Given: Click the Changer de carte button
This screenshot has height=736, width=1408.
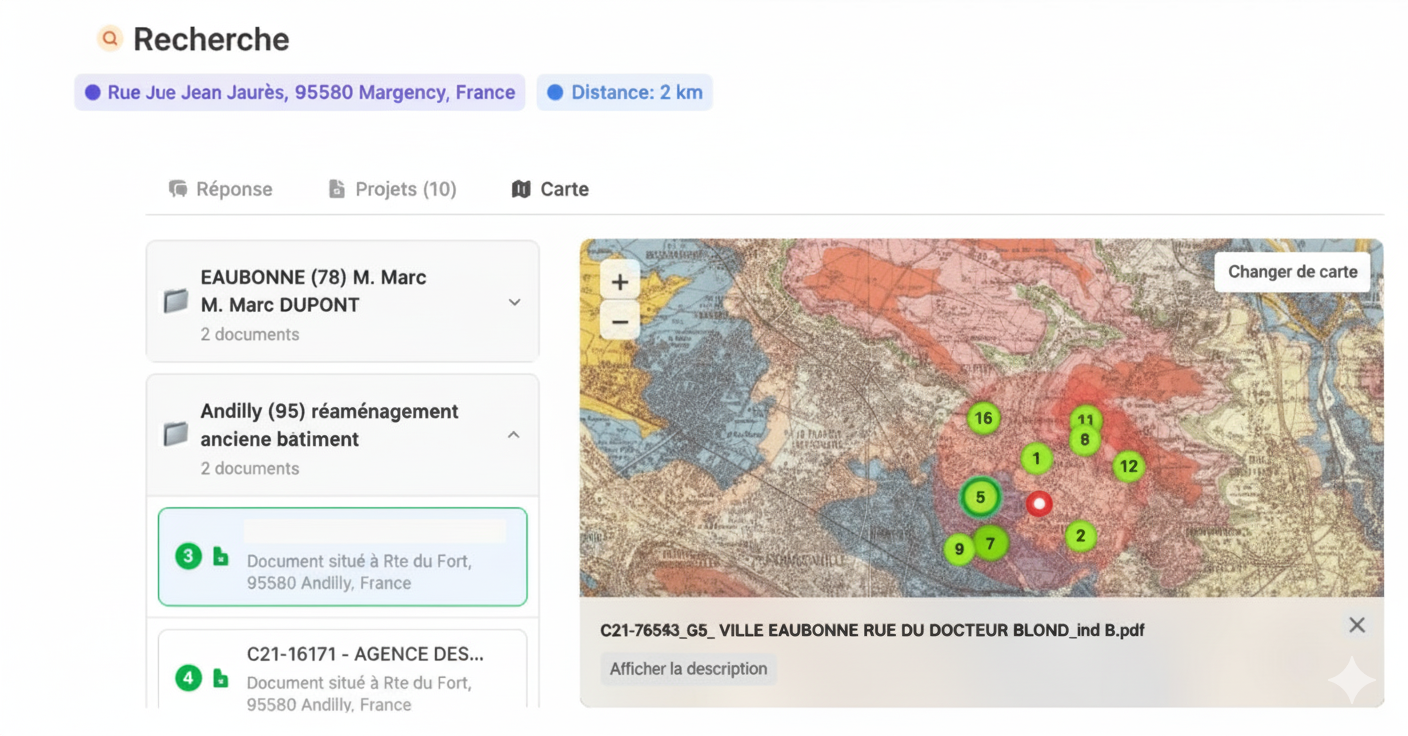Looking at the screenshot, I should coord(1292,271).
